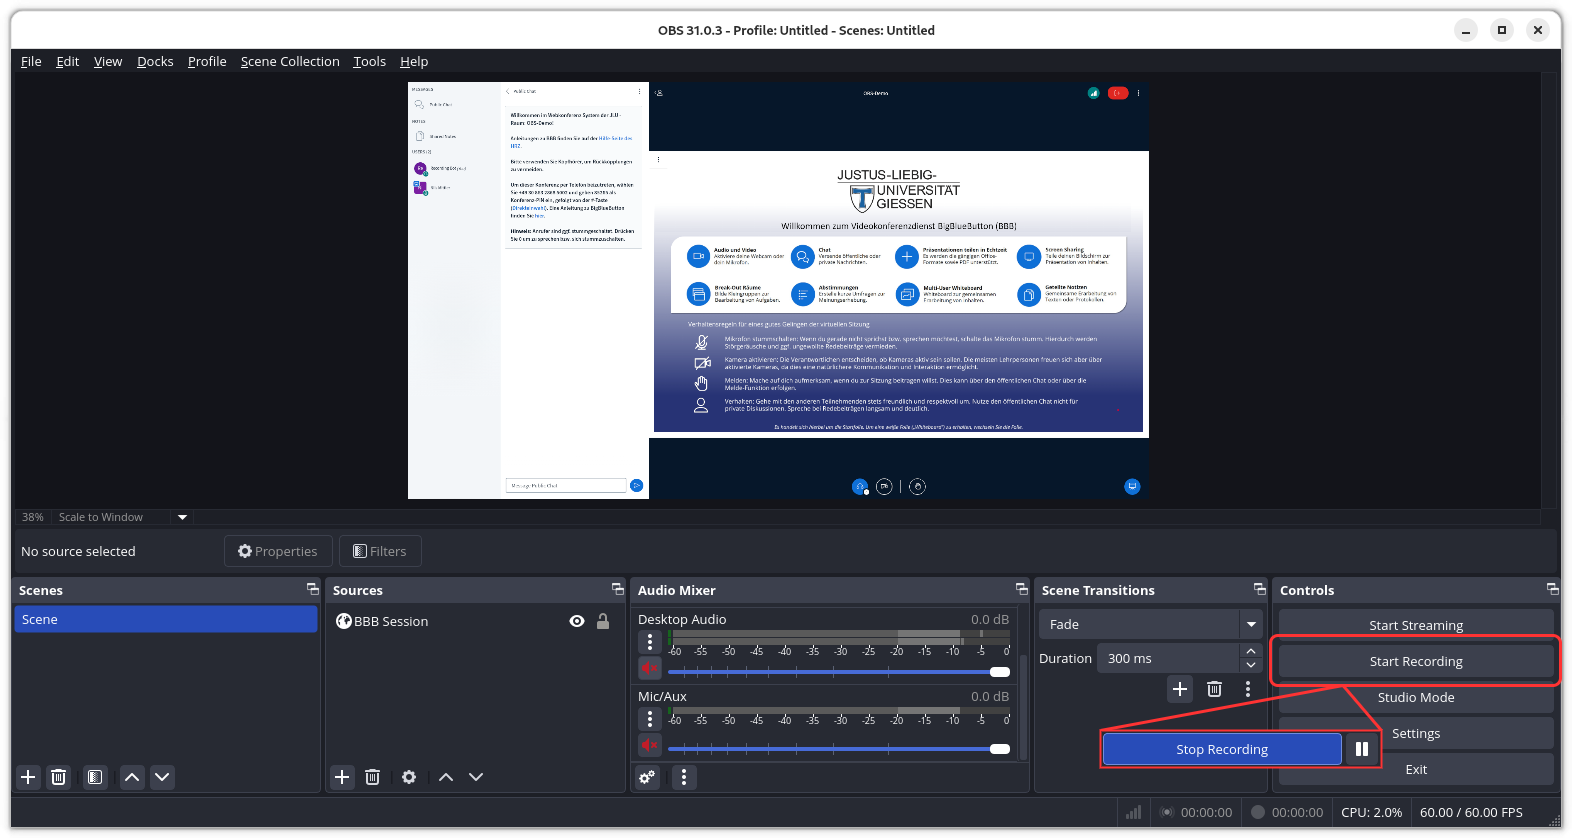Undock the Sources panel float icon

click(618, 589)
